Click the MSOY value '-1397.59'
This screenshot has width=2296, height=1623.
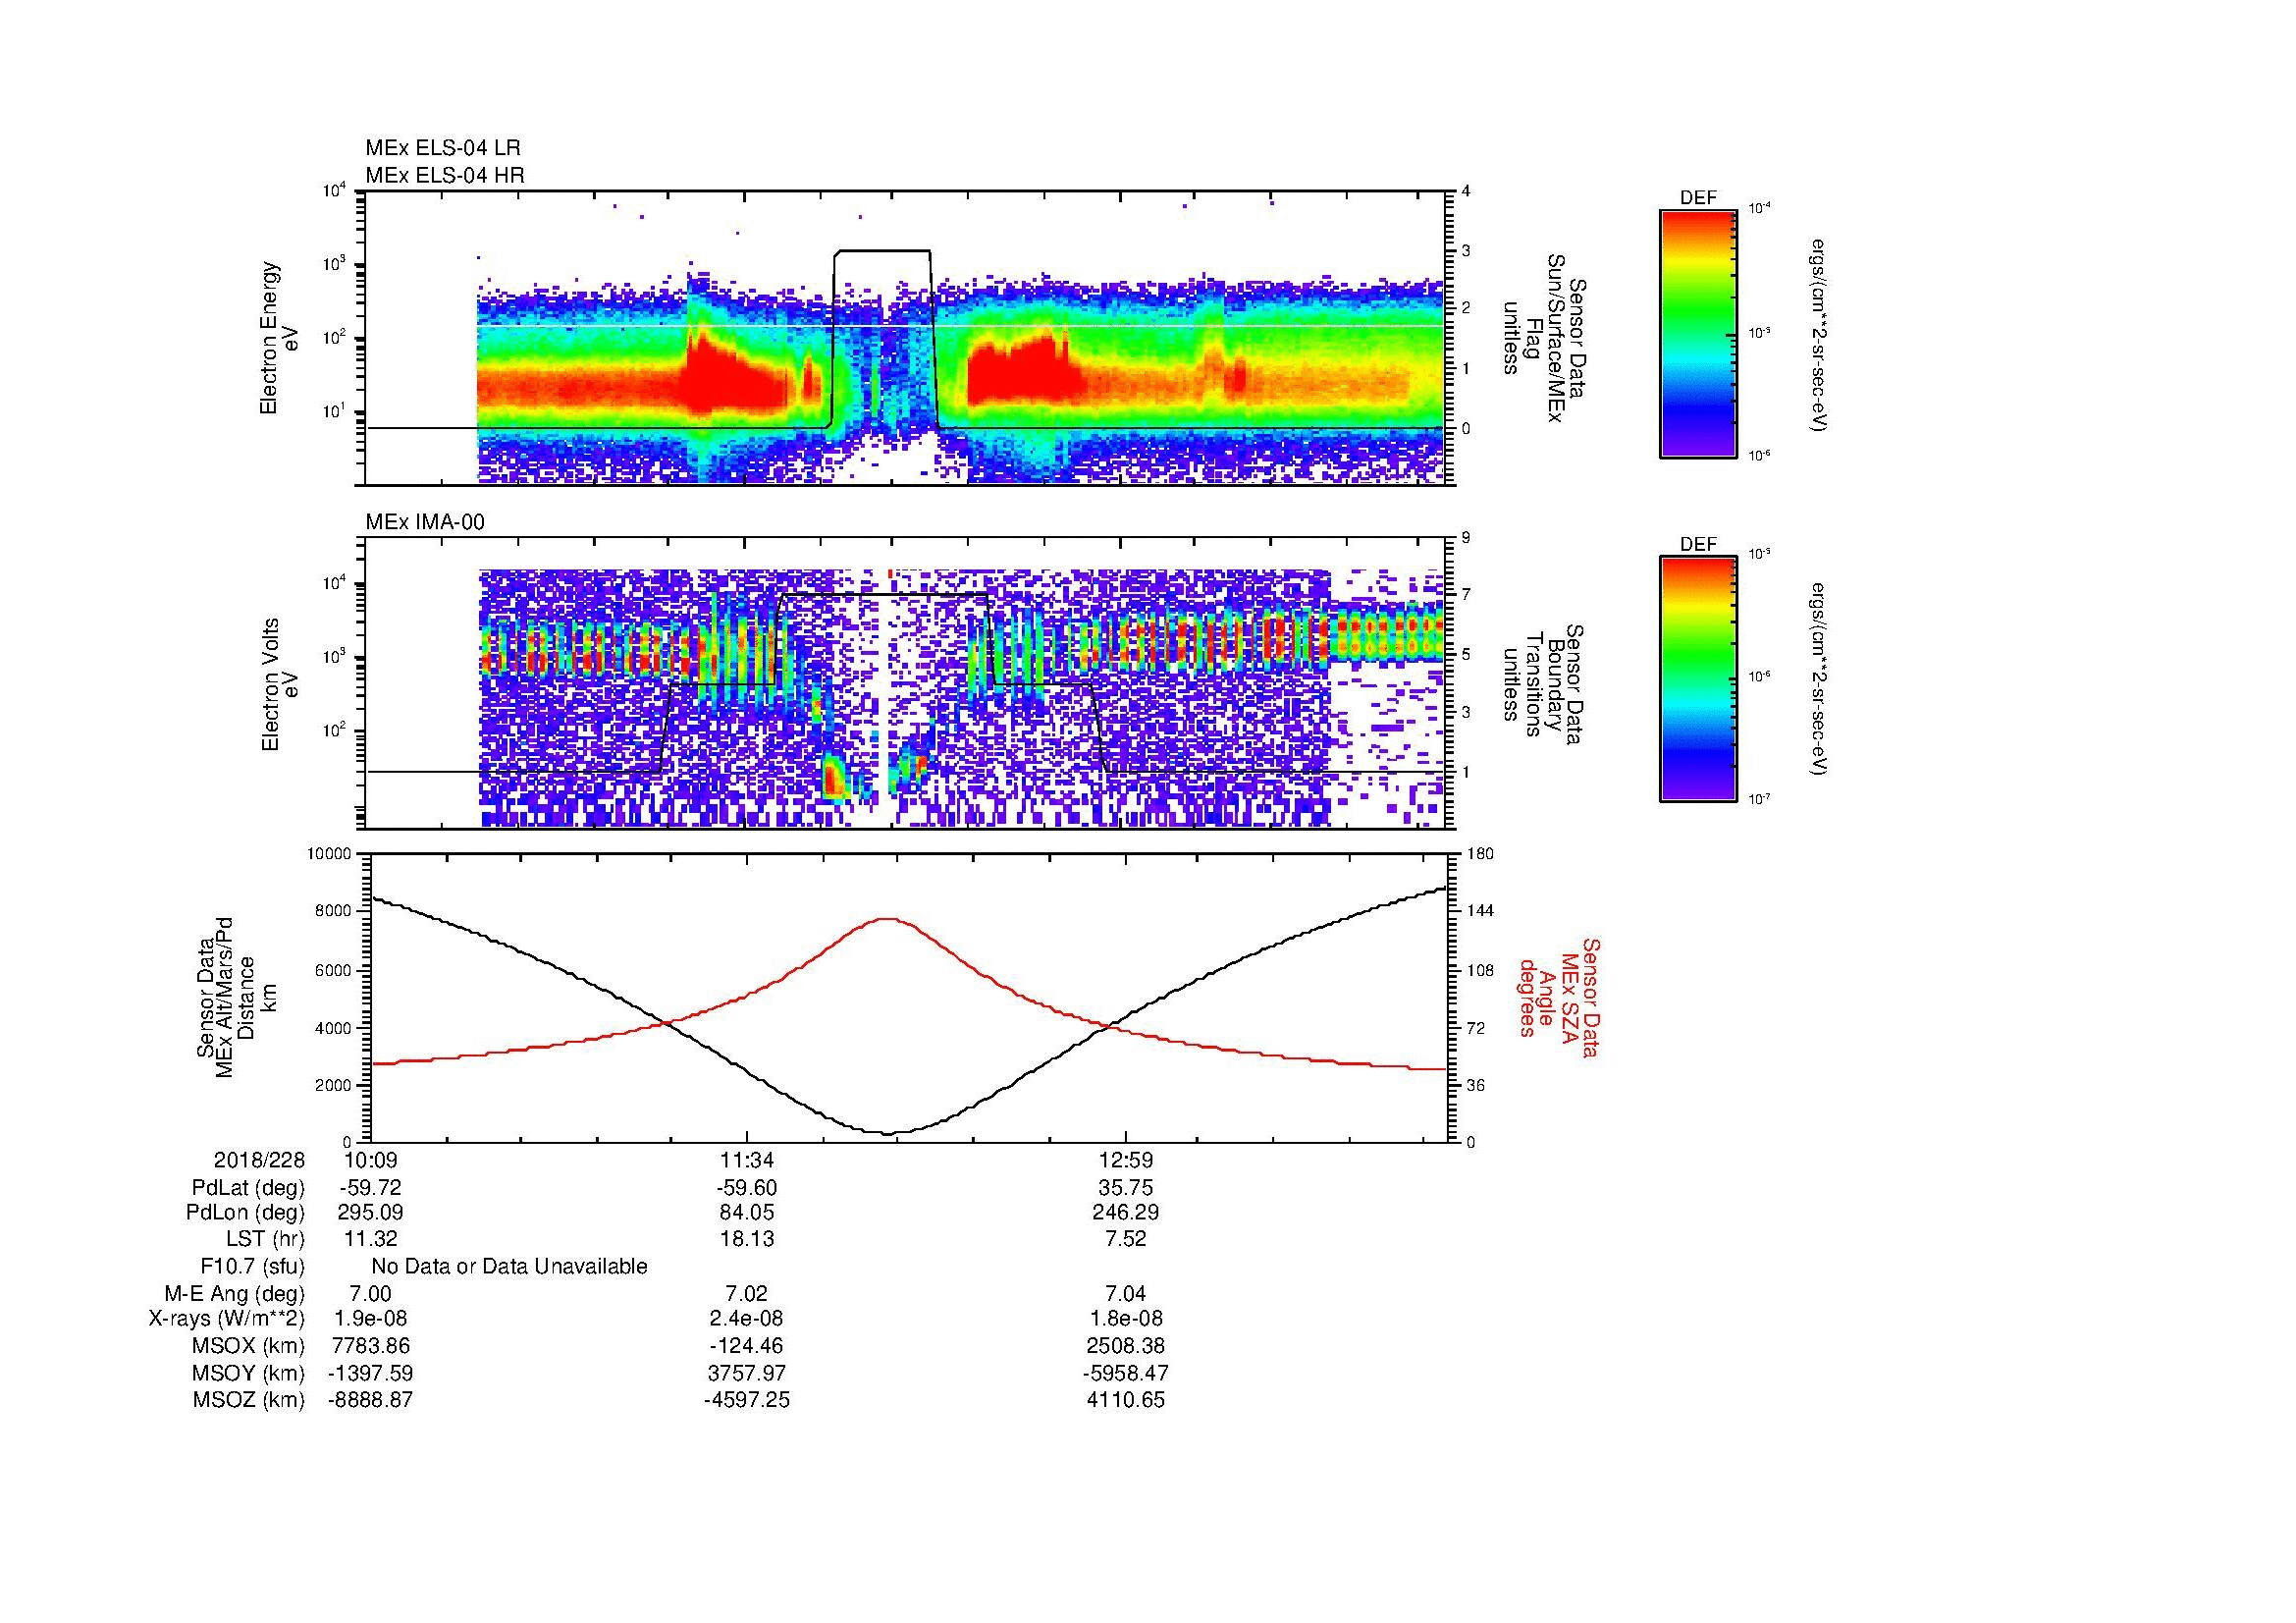(370, 1374)
